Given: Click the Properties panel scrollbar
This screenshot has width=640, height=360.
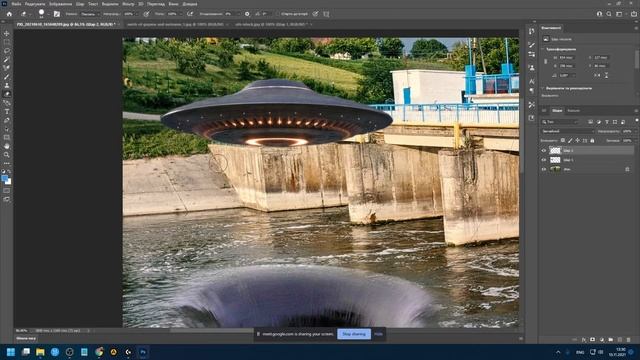Looking at the screenshot, I should [637, 59].
